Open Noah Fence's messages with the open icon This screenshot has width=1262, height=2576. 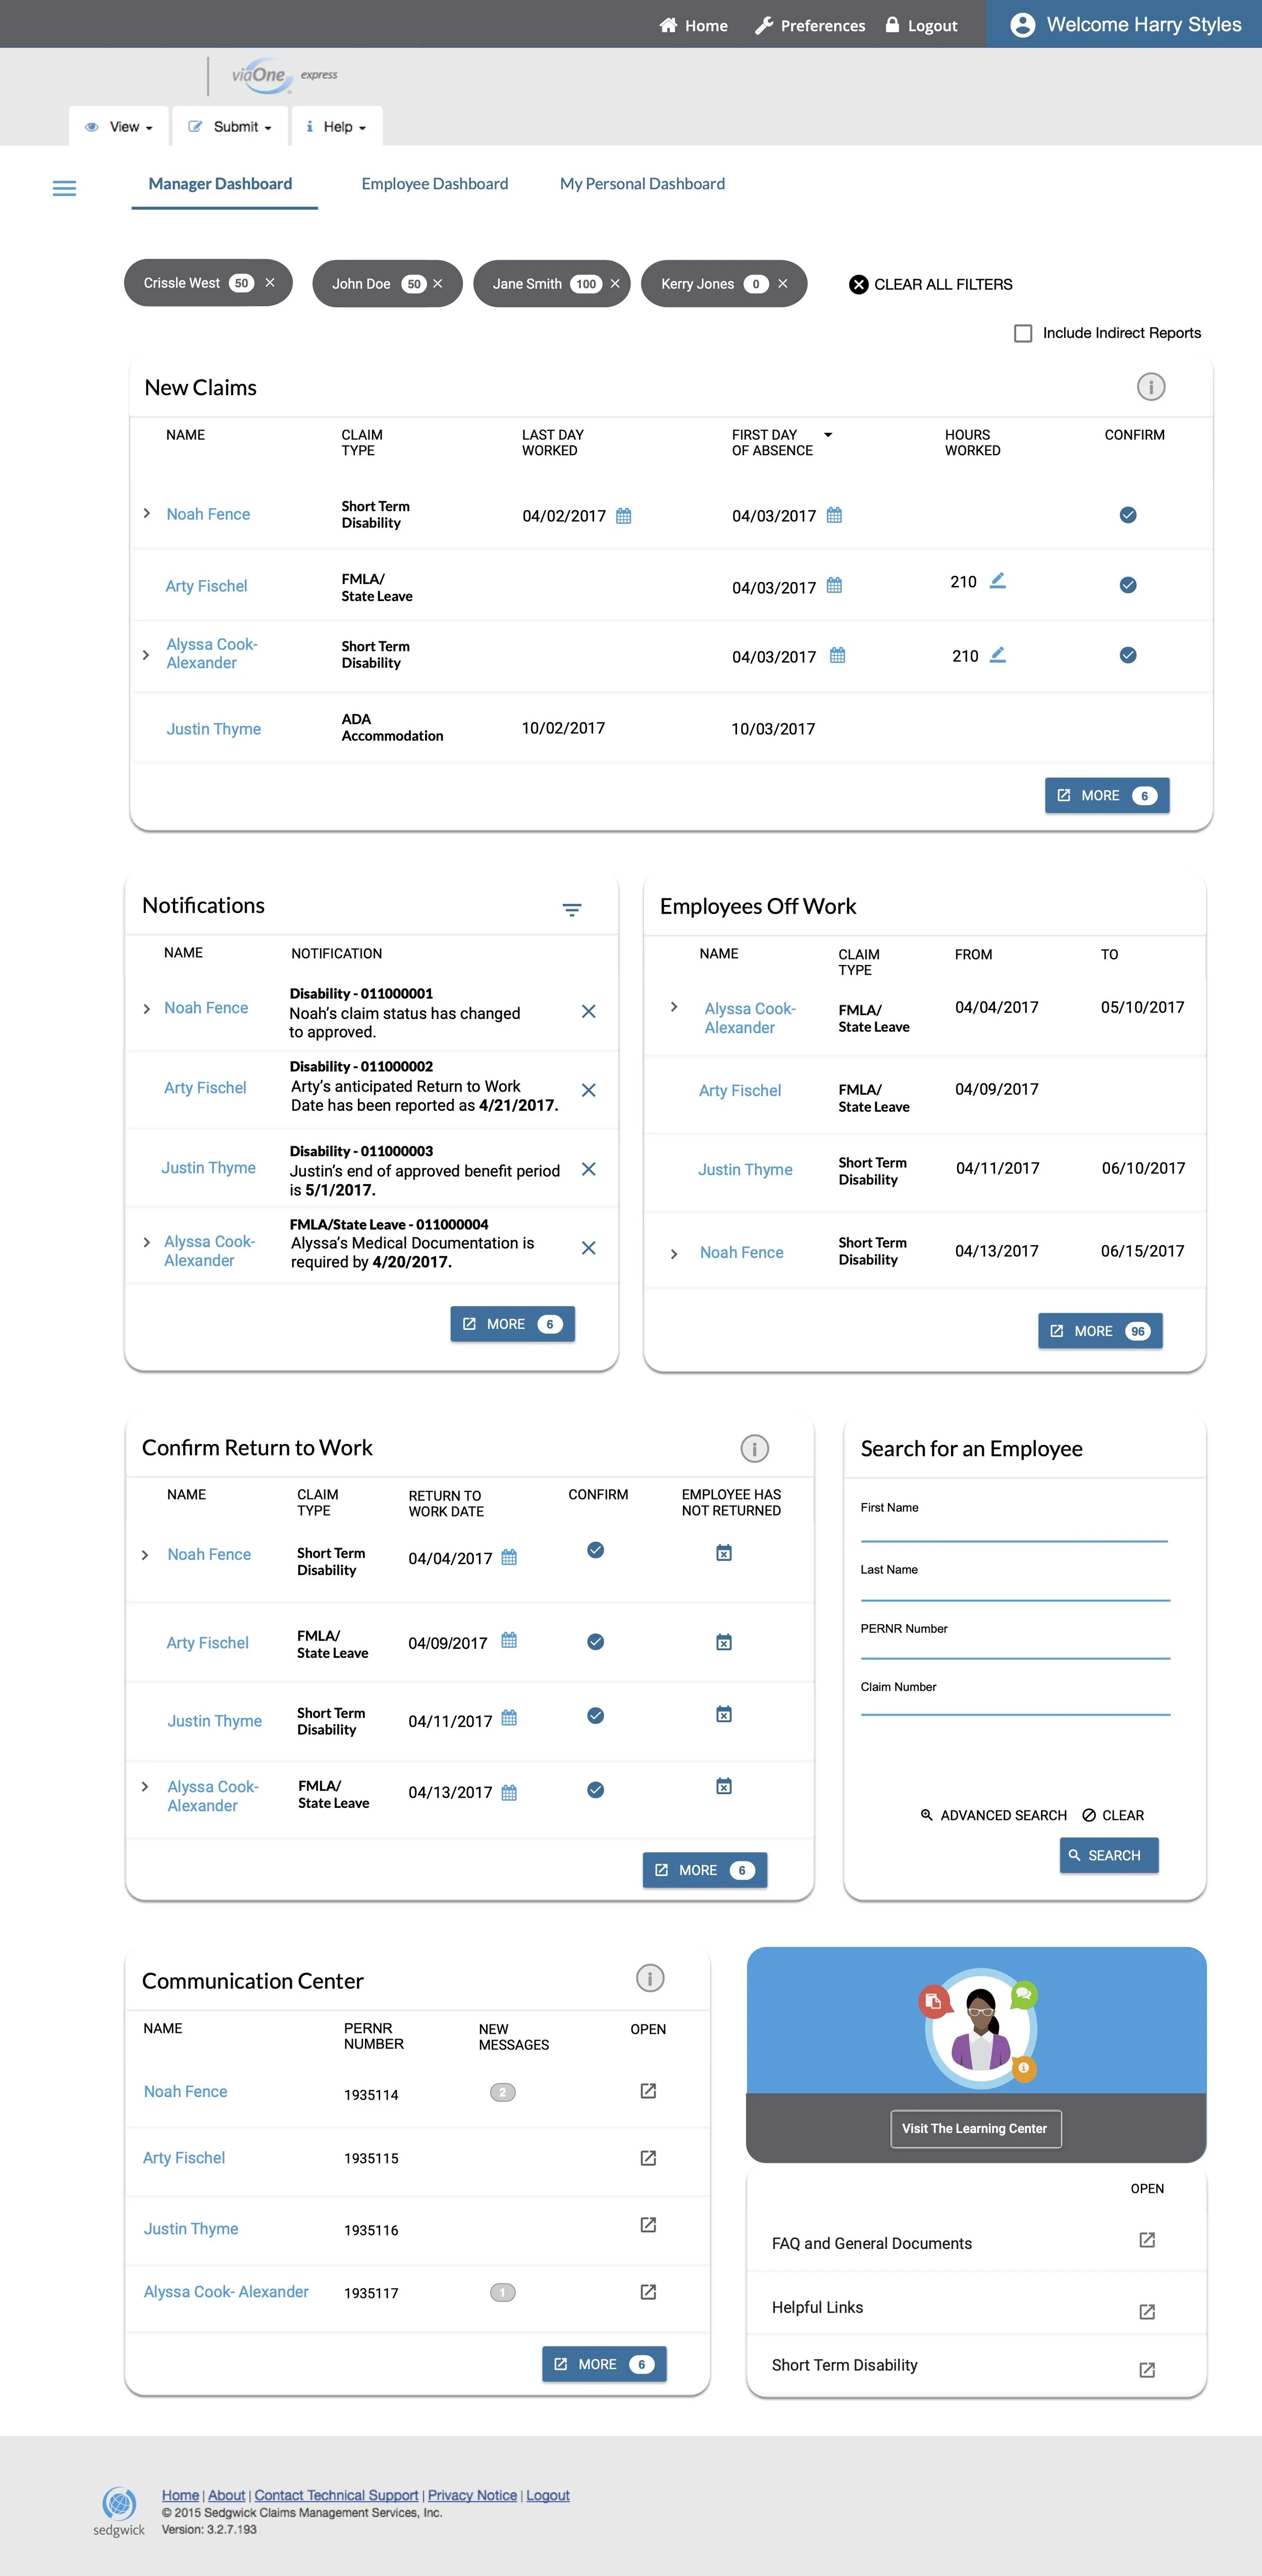[x=648, y=2091]
